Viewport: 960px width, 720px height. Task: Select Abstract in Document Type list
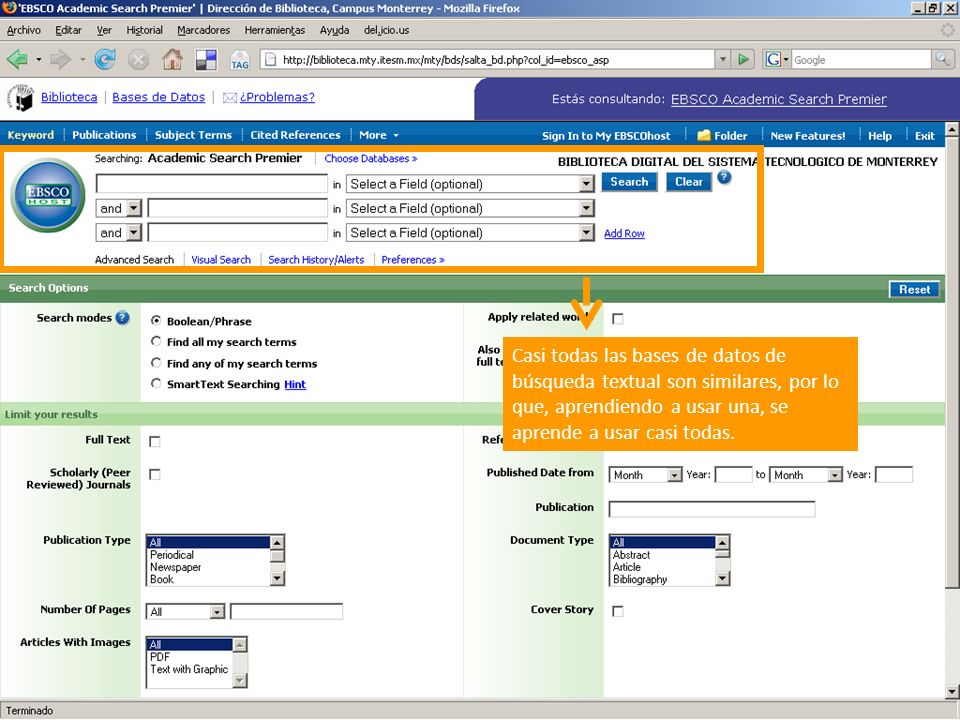[663, 555]
